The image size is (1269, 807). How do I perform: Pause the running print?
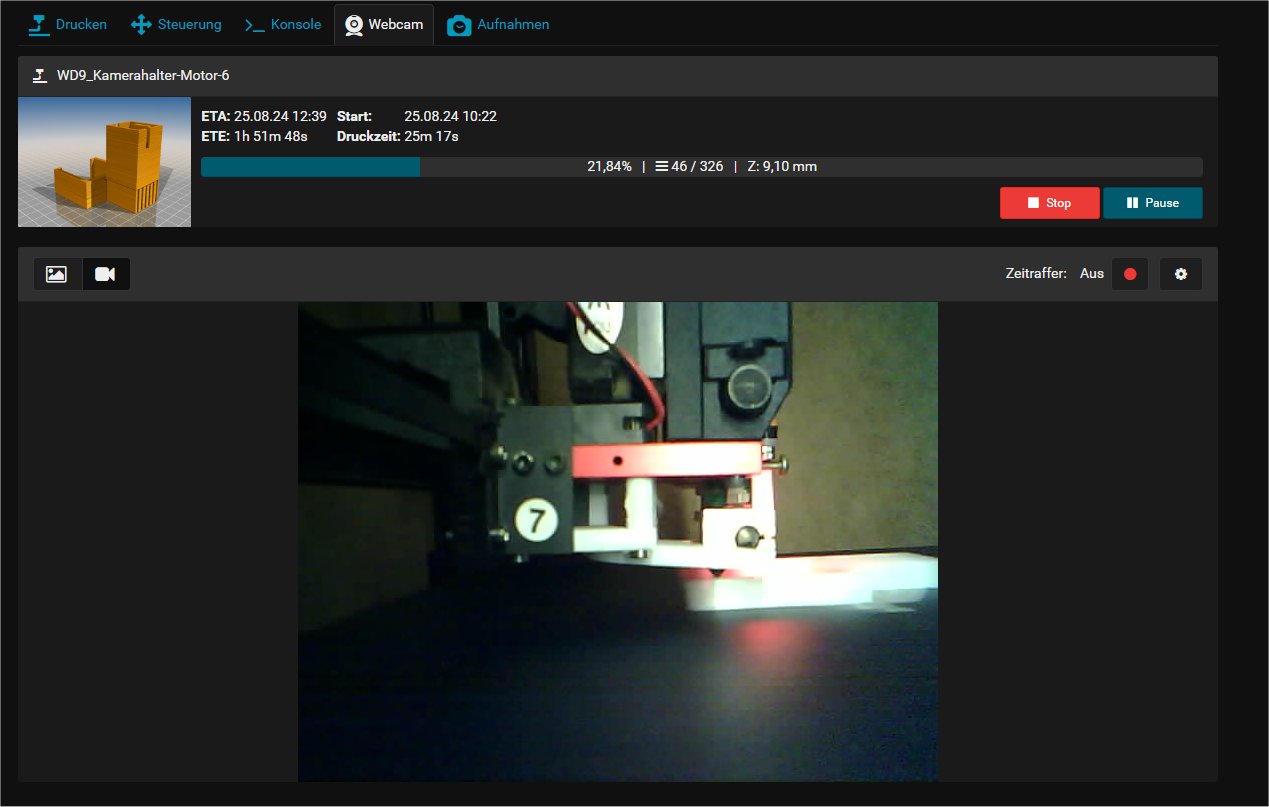pos(1152,203)
